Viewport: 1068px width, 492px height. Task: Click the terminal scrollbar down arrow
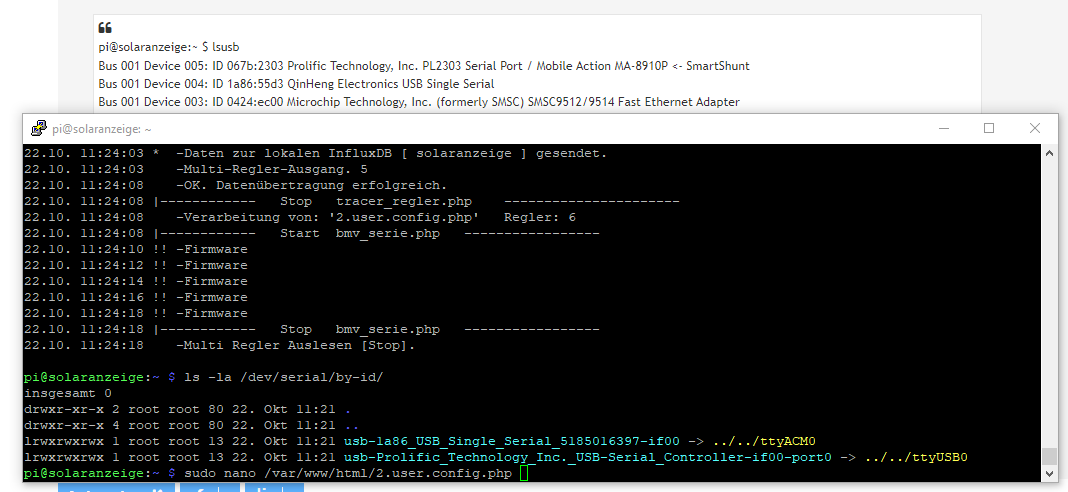click(x=1049, y=472)
